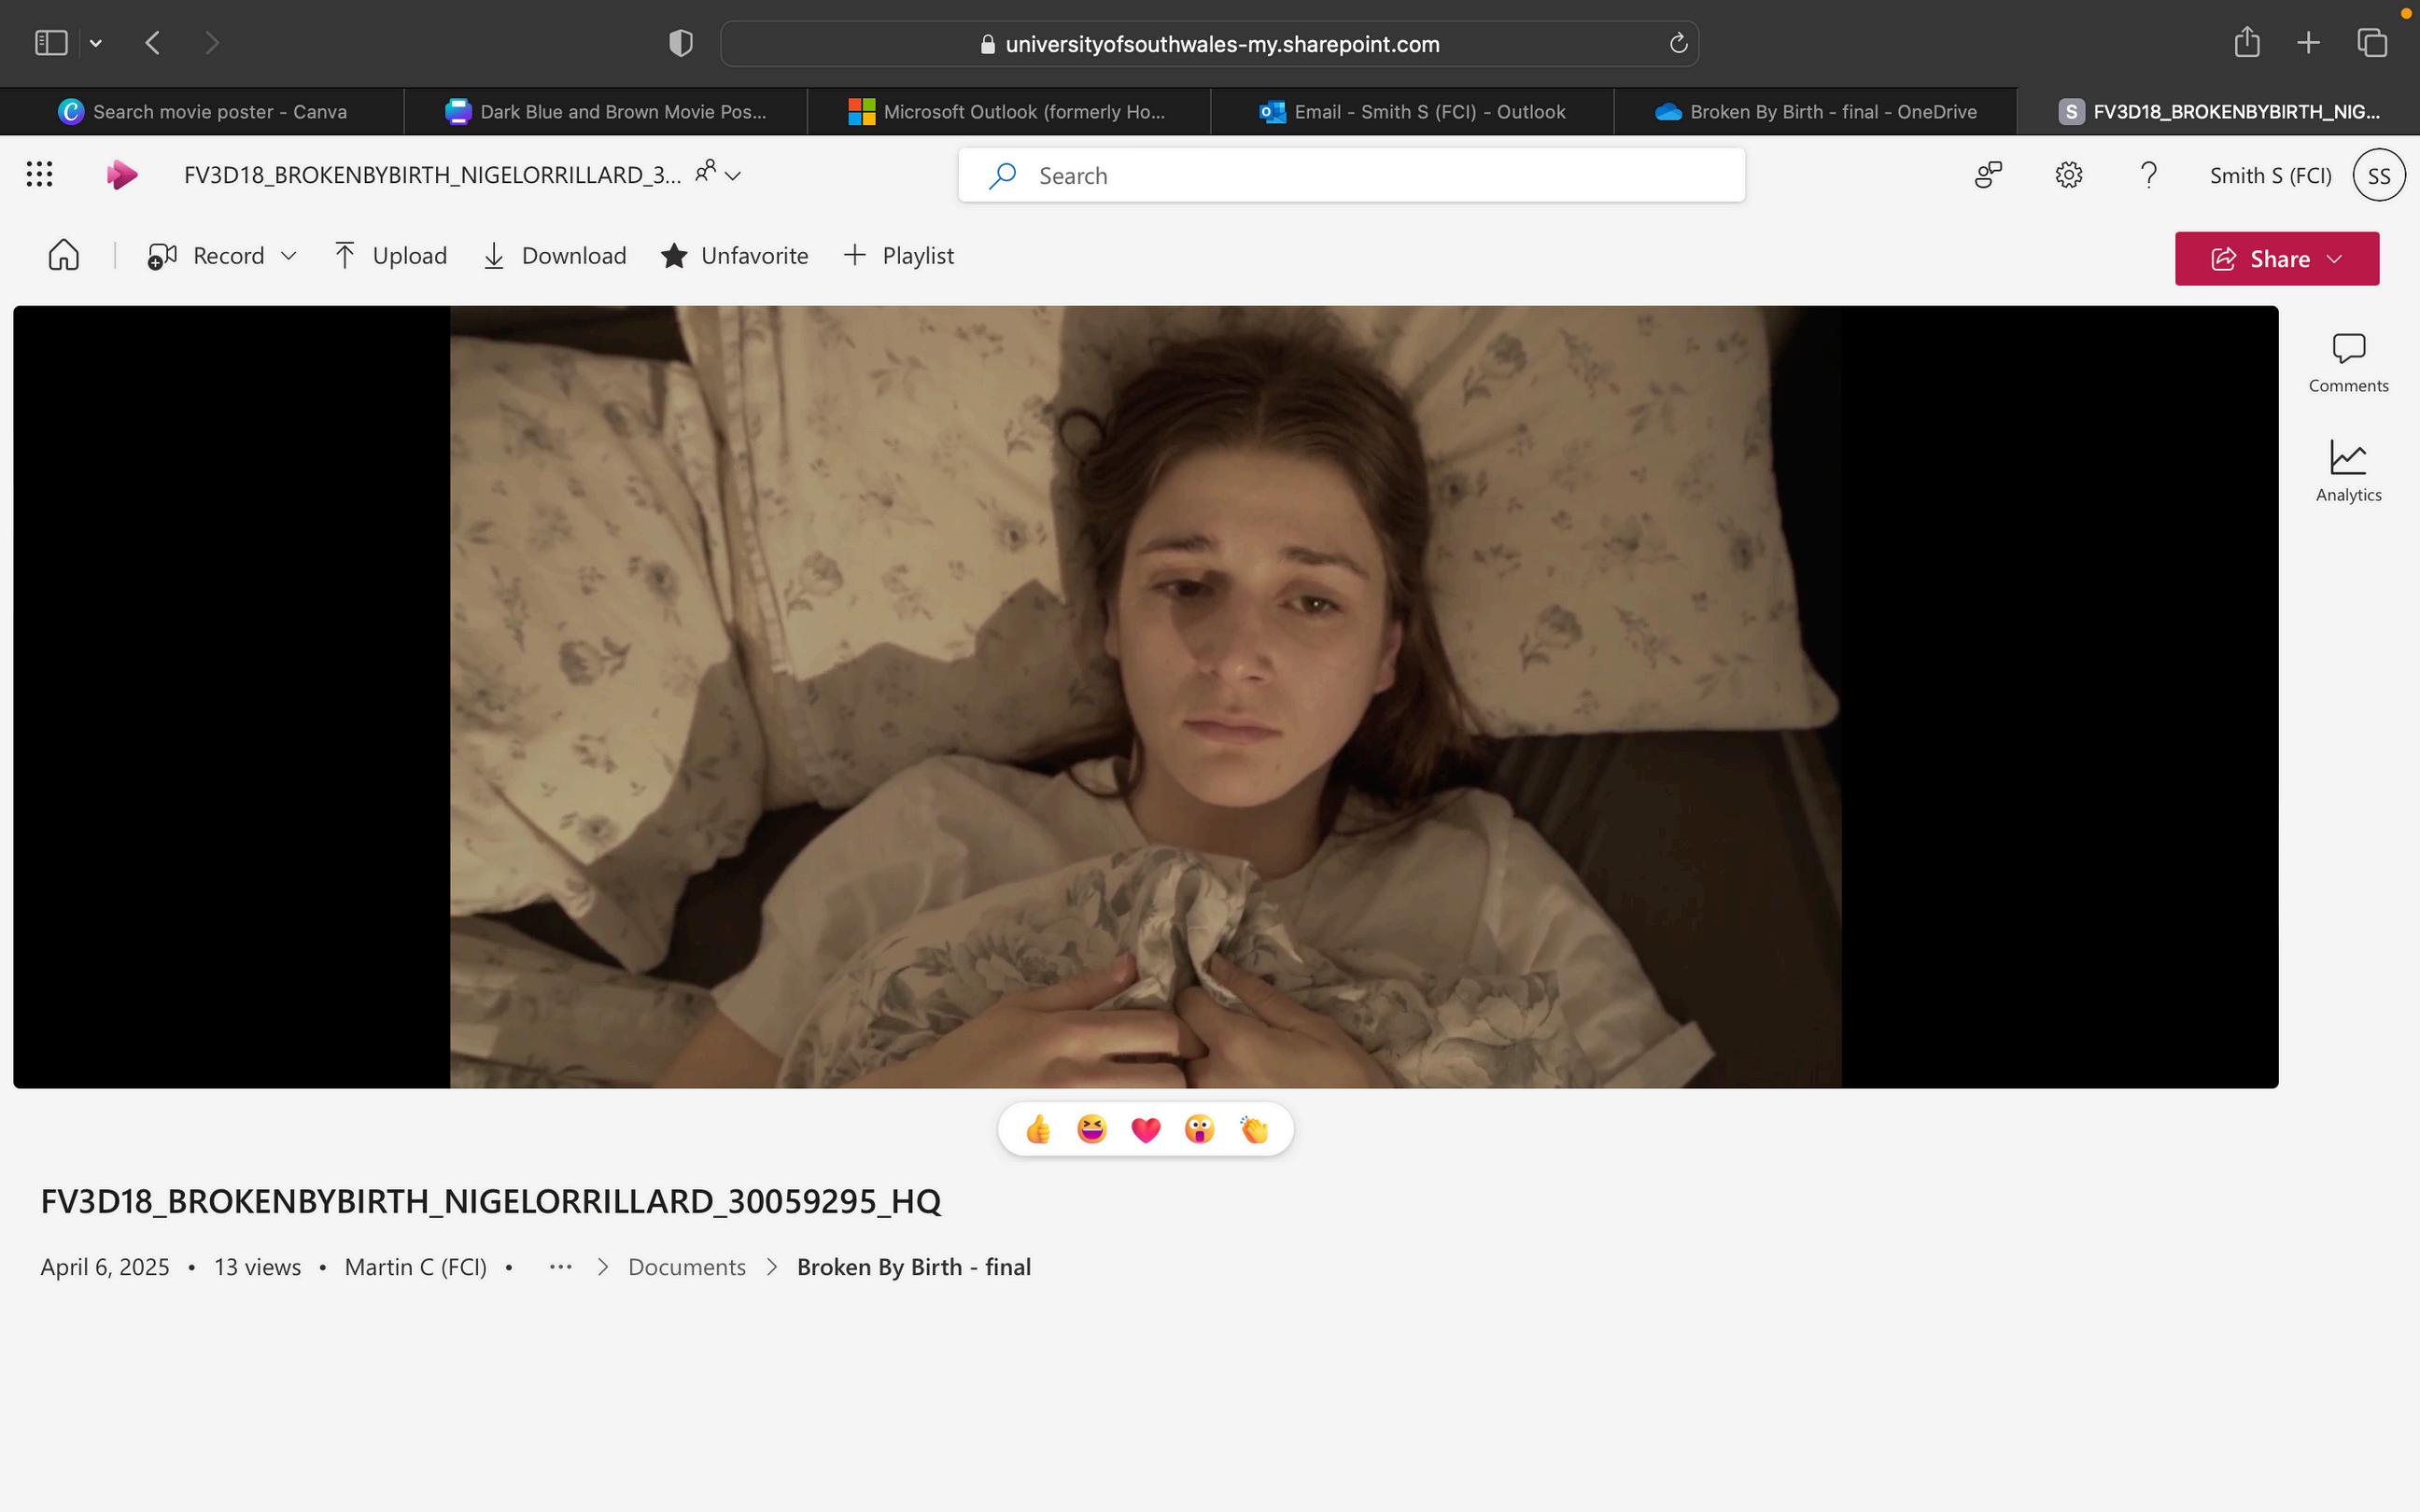Expand the Share dropdown
This screenshot has height=1512, width=2420.
click(2335, 259)
